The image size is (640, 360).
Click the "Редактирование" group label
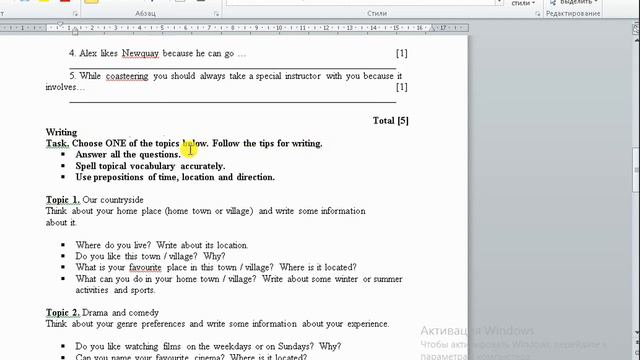click(573, 13)
